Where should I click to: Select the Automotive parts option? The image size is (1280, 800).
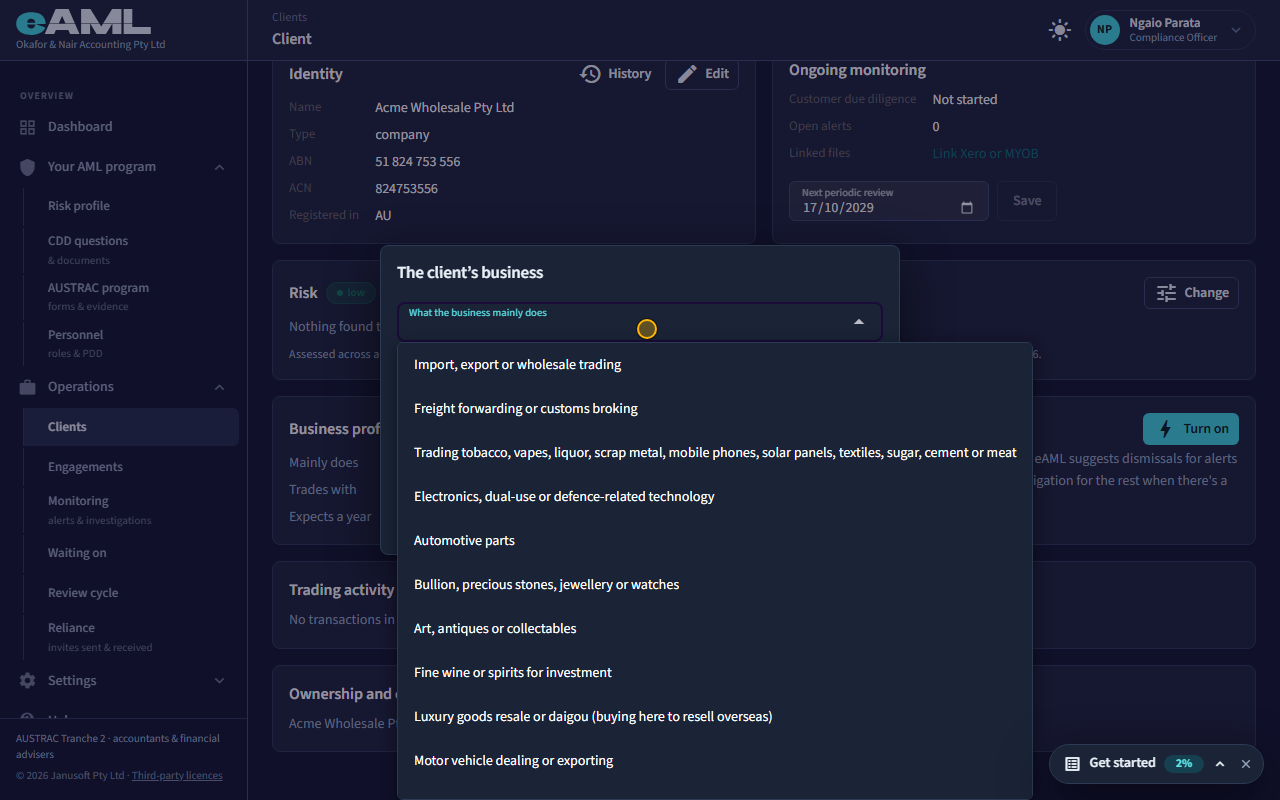click(x=715, y=541)
